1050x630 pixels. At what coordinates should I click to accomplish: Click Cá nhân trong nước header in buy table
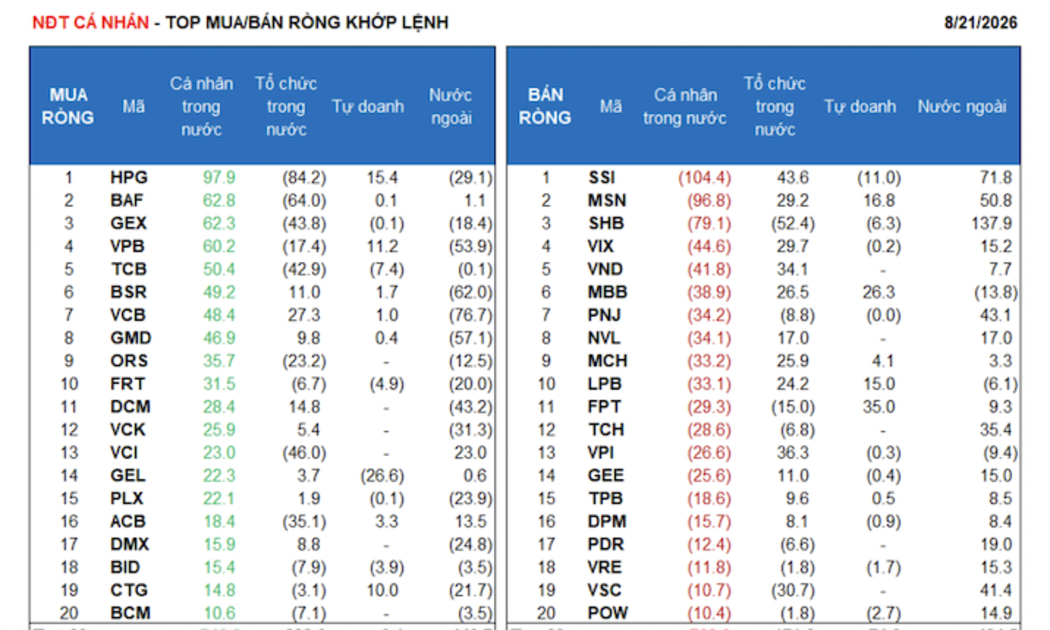(x=201, y=106)
